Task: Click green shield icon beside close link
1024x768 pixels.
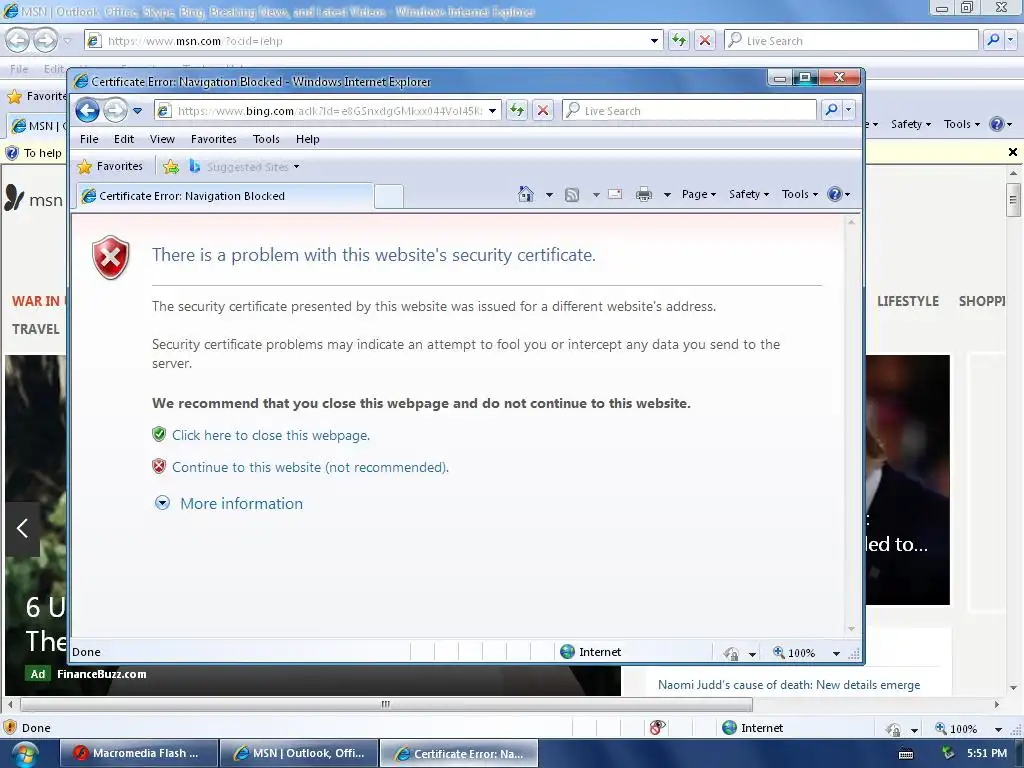Action: (x=159, y=434)
